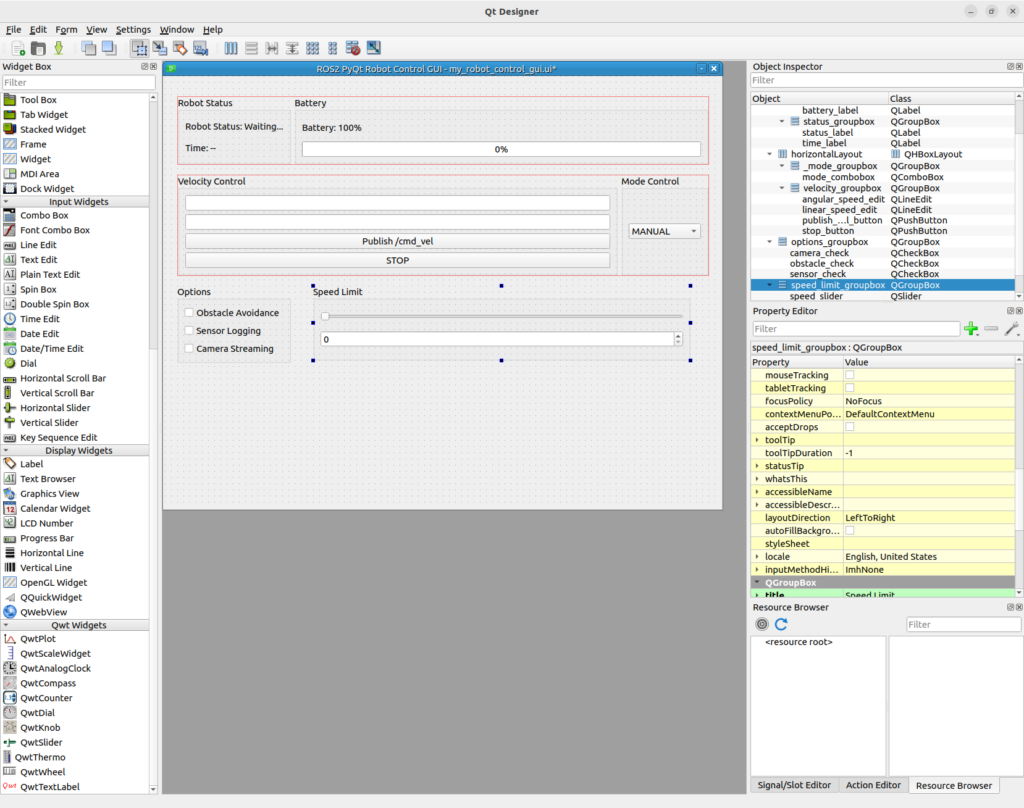Click the remove property minus icon

tap(991, 329)
